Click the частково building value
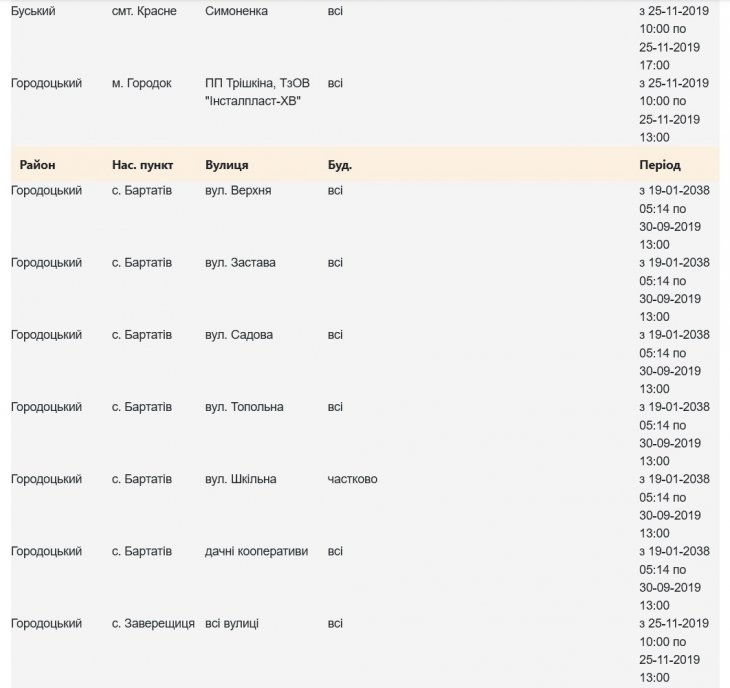Screen dimensions: 730x688 point(352,479)
